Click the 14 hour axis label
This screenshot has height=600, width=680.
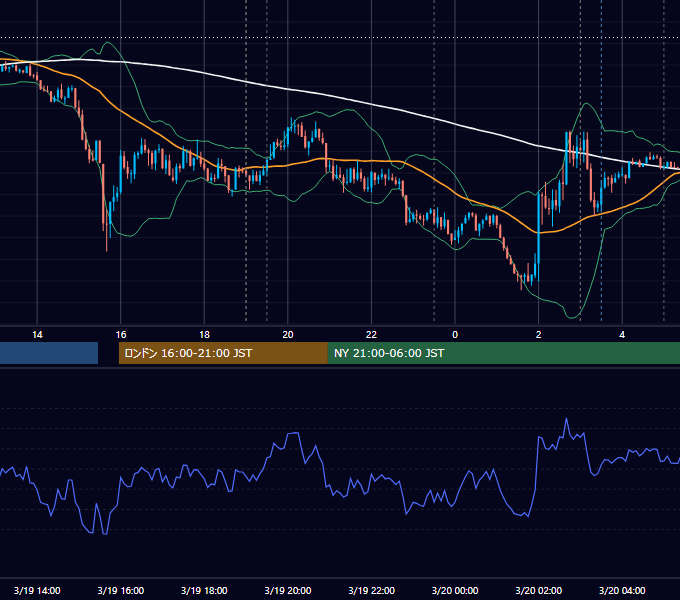[37, 334]
